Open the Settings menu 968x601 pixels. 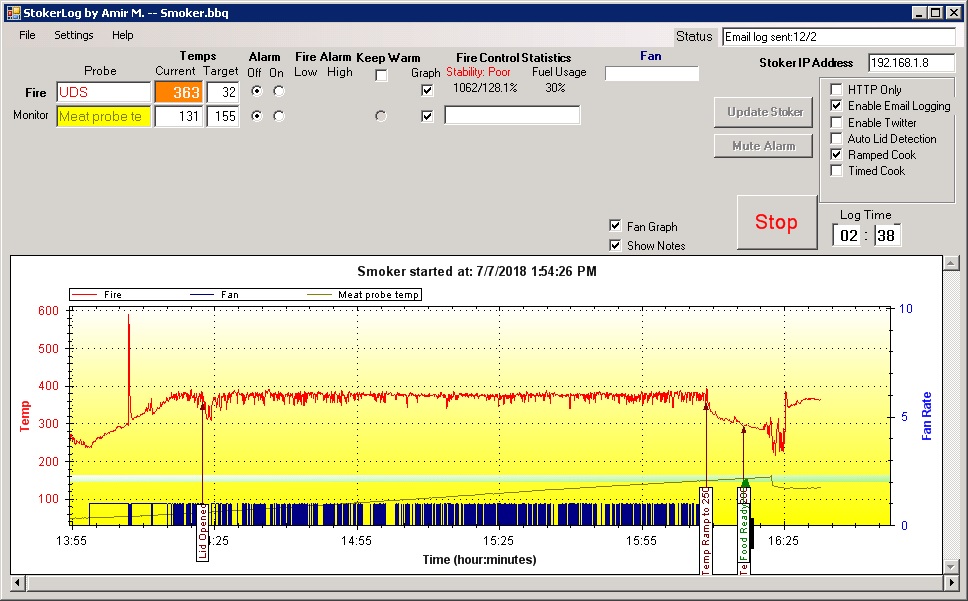point(73,35)
